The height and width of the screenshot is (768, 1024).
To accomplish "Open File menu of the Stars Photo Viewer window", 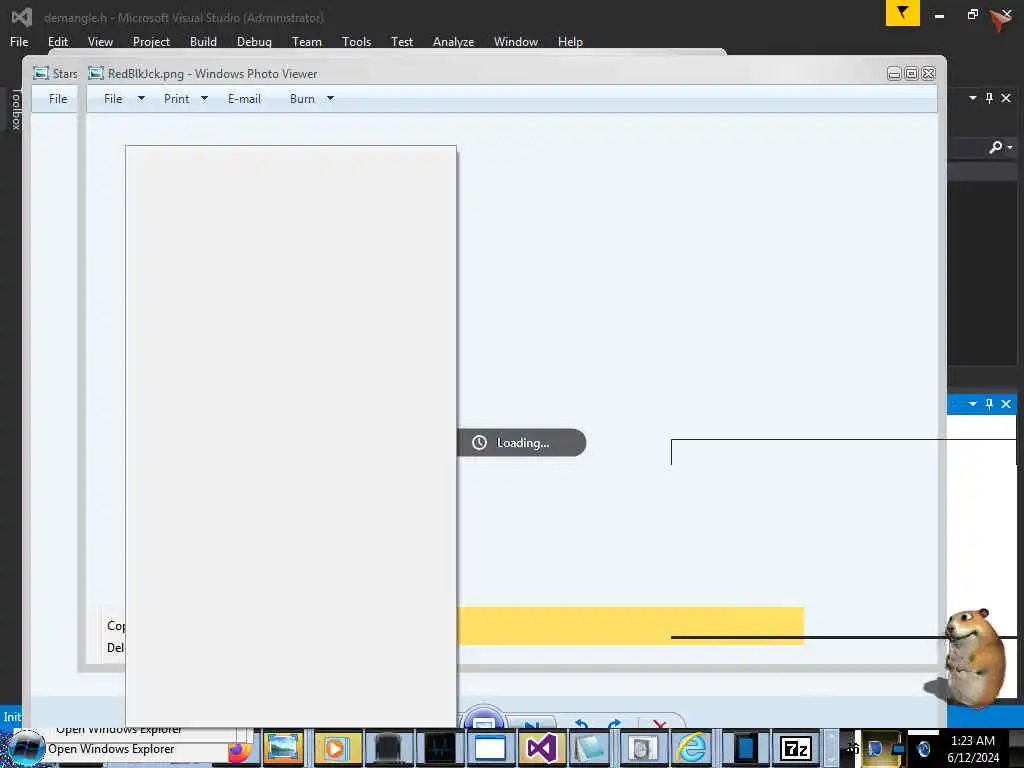I will (x=58, y=99).
